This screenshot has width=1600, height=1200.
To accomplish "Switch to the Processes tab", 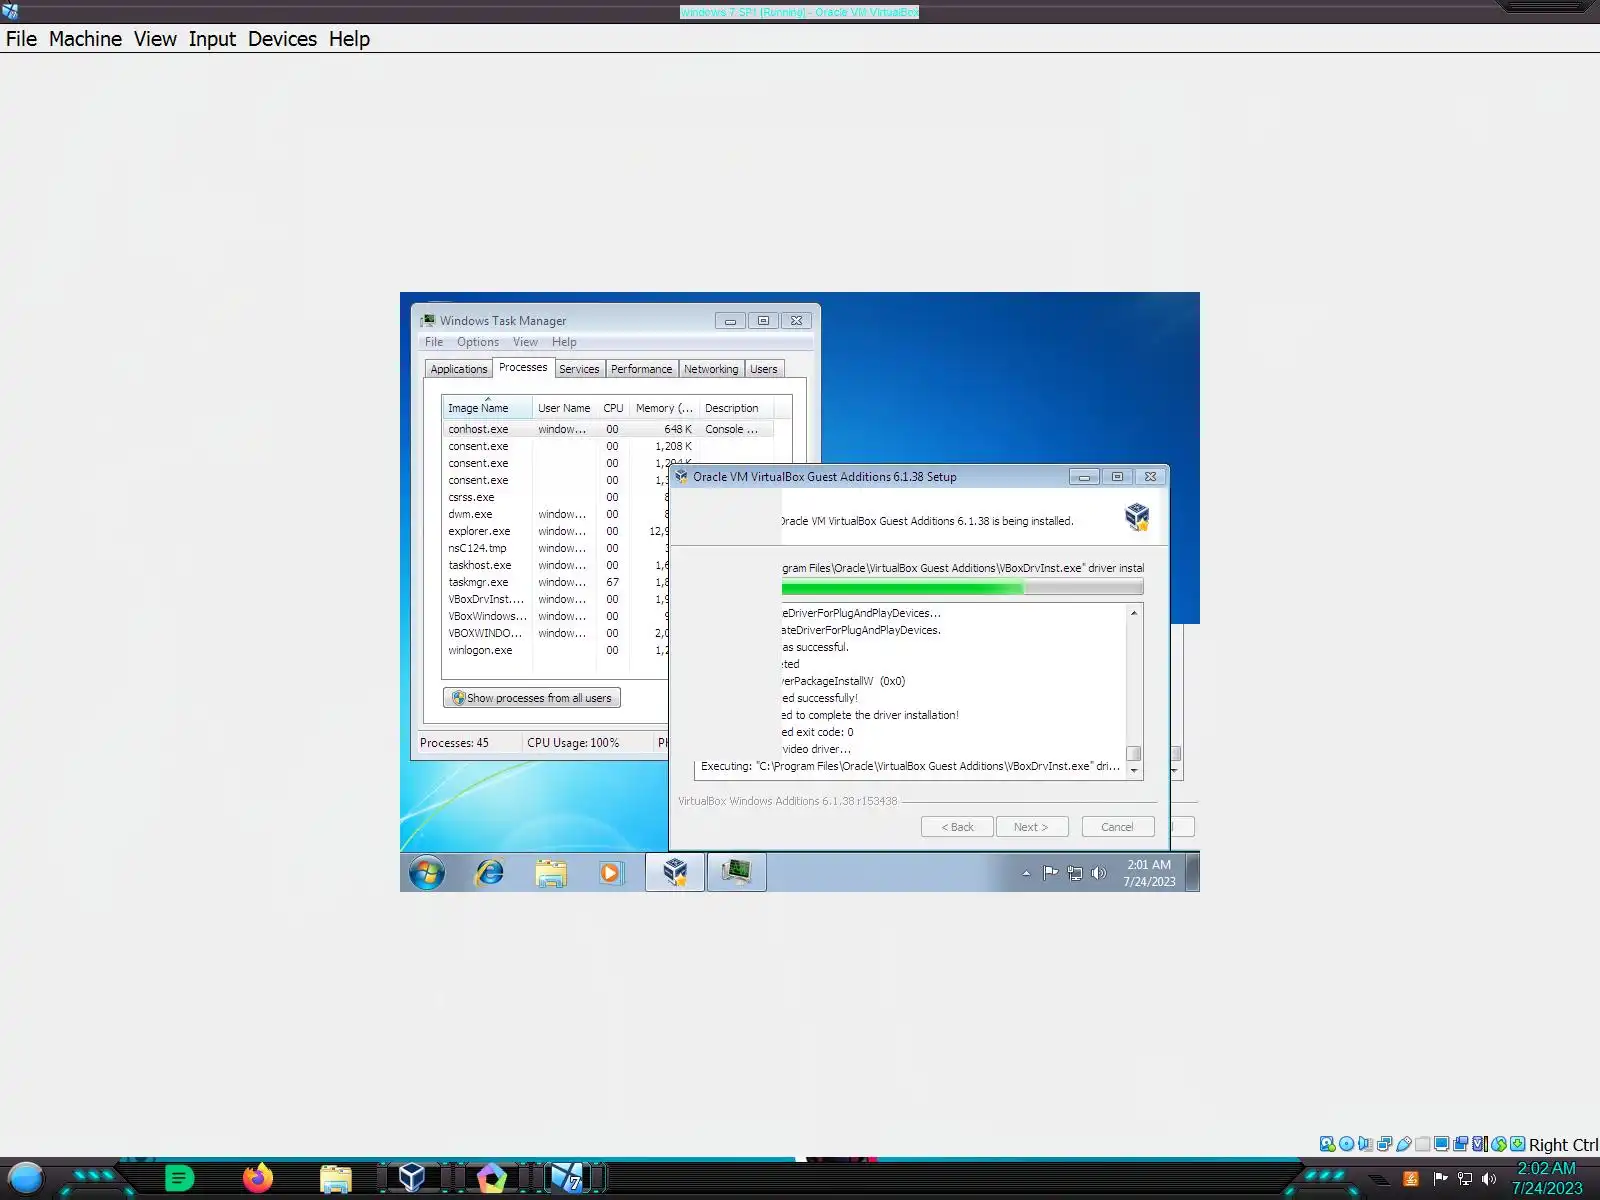I will (523, 367).
